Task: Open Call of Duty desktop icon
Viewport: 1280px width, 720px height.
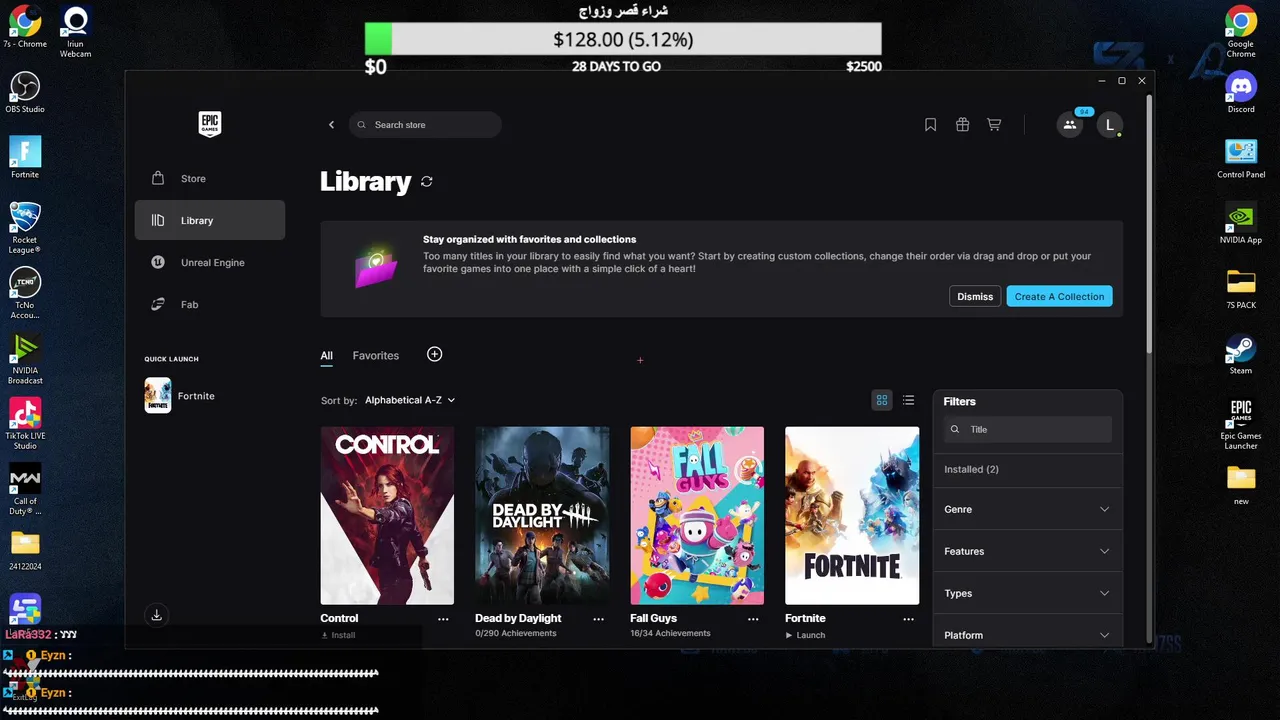Action: [25, 489]
